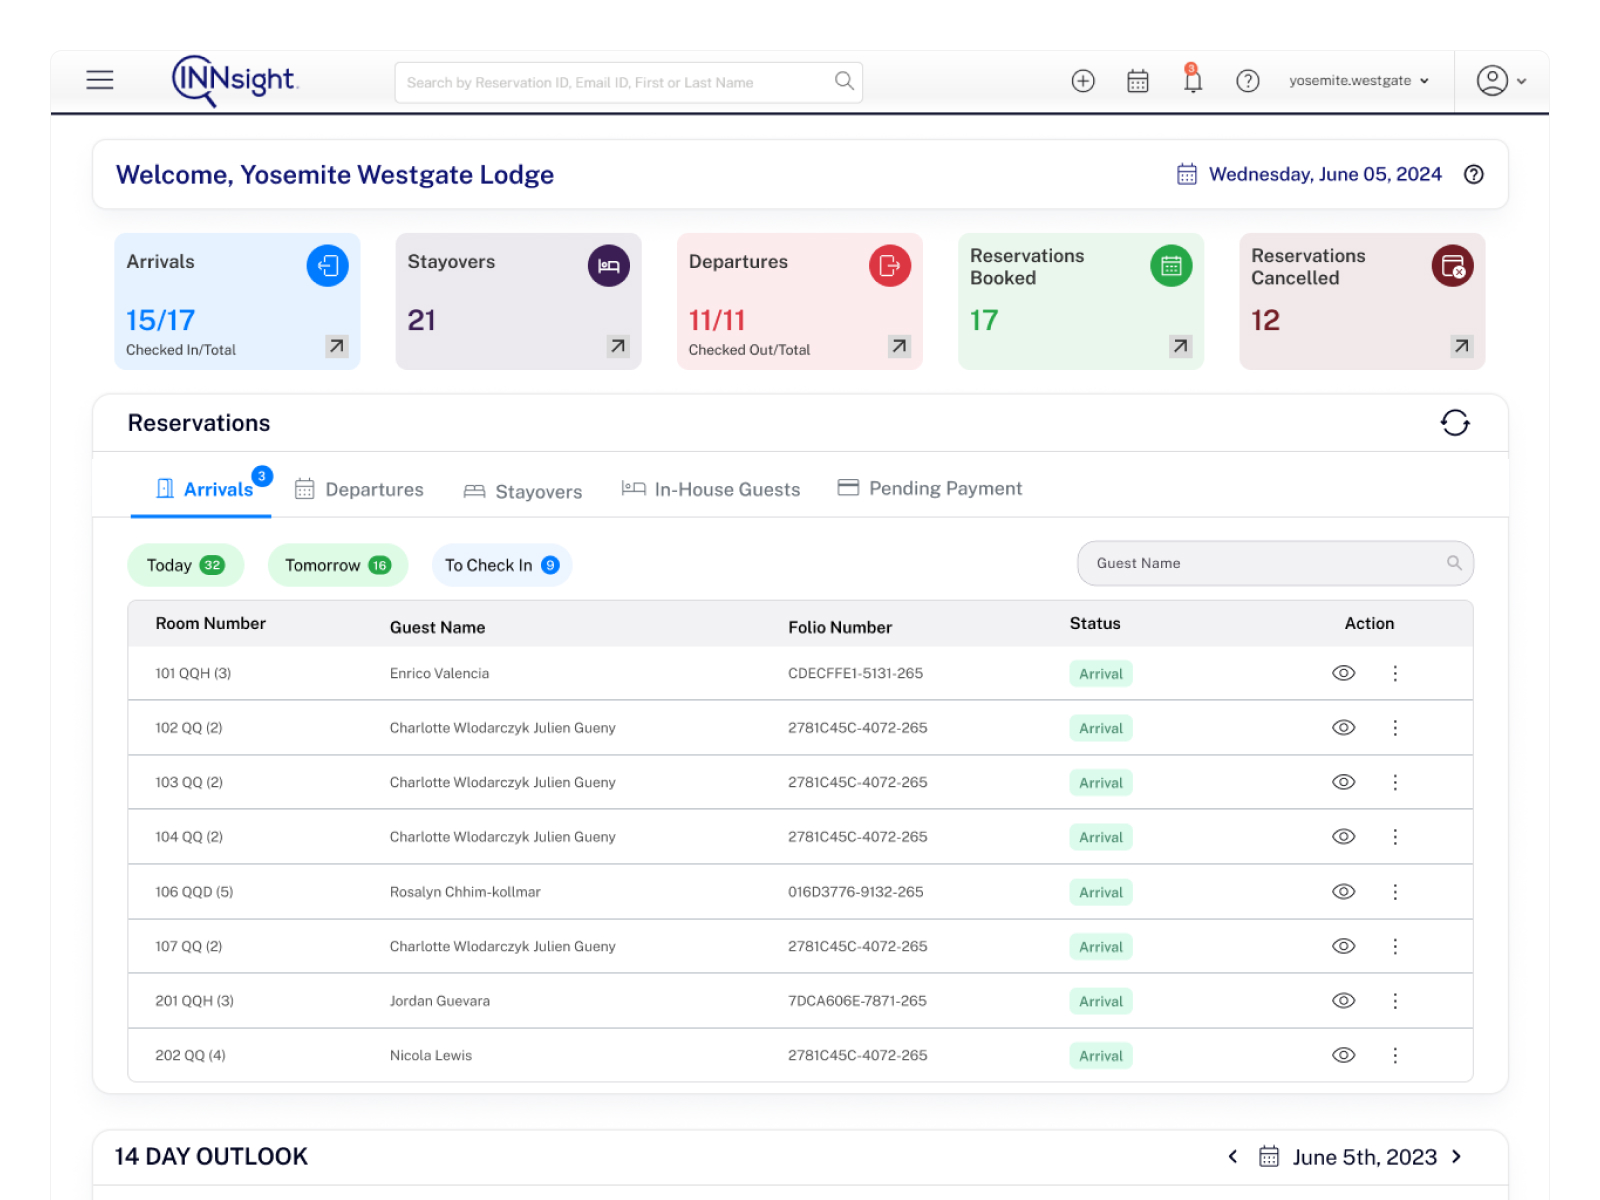Click the plus add-new icon
The height and width of the screenshot is (1200, 1600).
[x=1083, y=81]
